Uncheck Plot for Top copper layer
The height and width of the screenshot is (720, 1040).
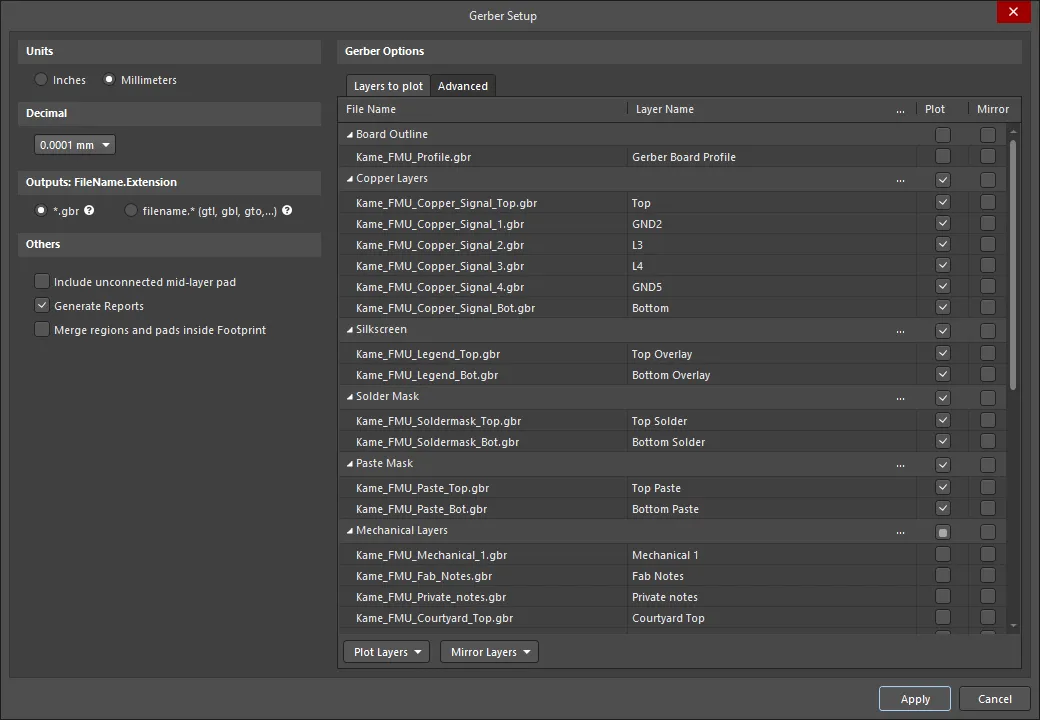coord(942,202)
